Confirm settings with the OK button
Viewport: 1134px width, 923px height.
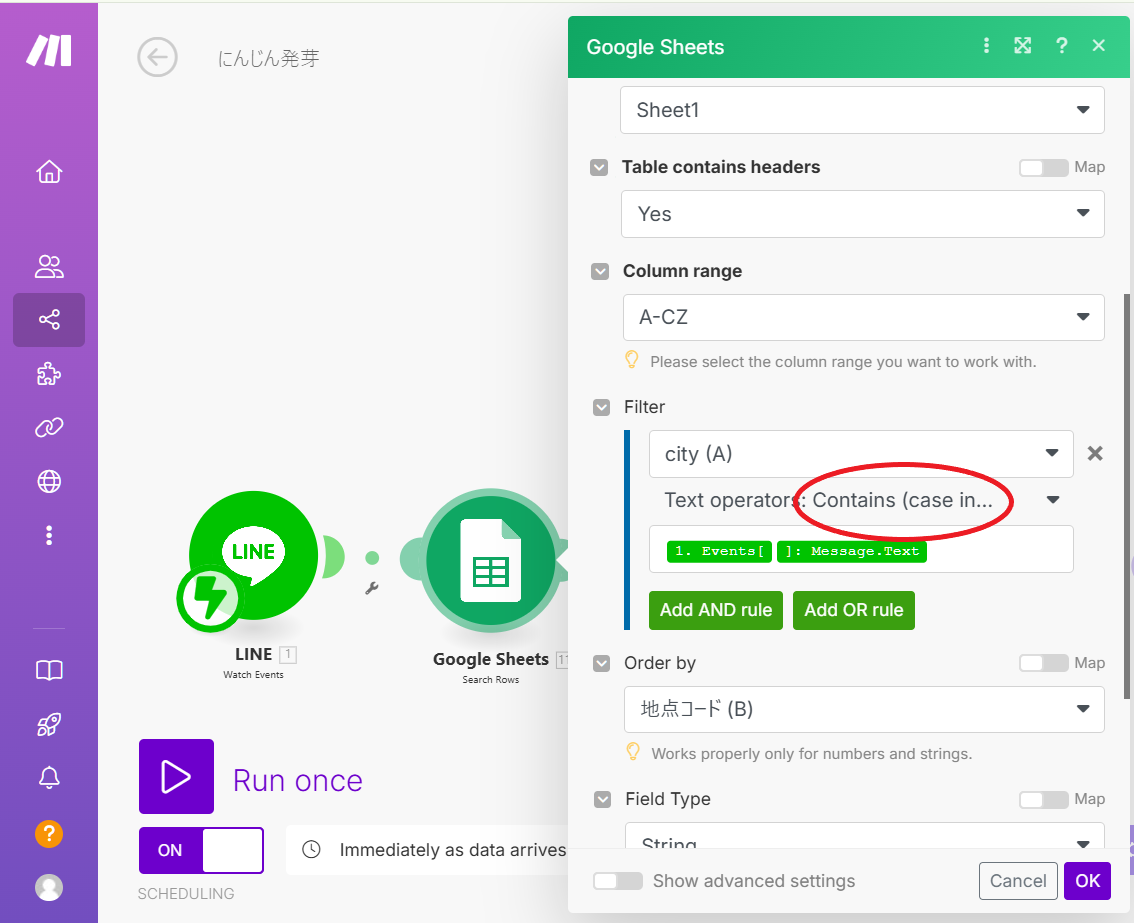click(x=1087, y=881)
